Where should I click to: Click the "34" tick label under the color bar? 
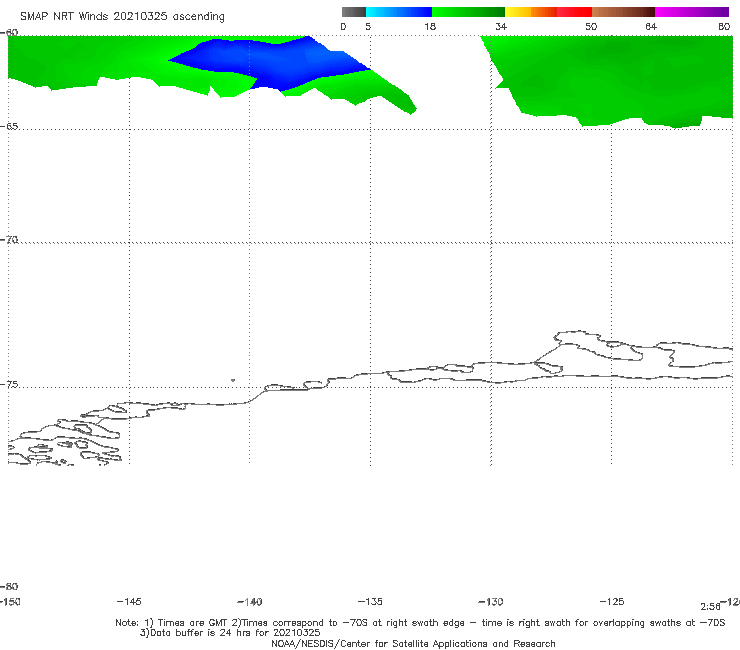(x=501, y=26)
